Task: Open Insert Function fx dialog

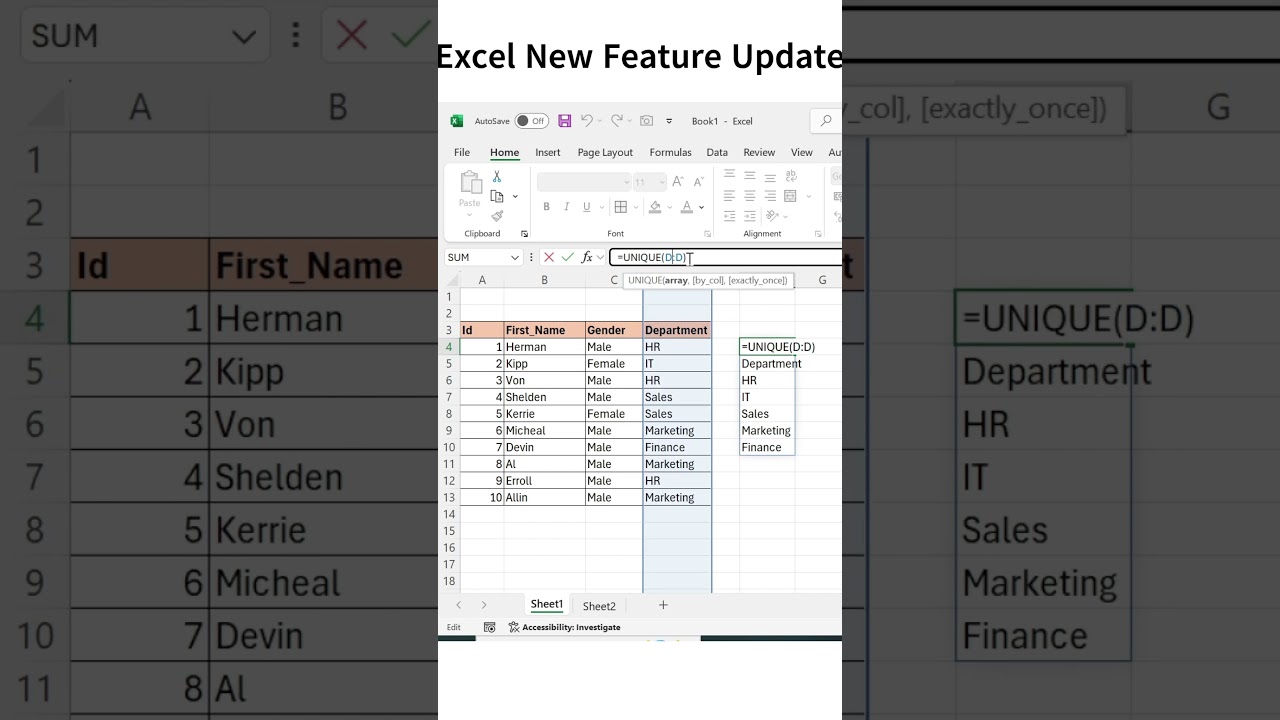Action: tap(587, 257)
